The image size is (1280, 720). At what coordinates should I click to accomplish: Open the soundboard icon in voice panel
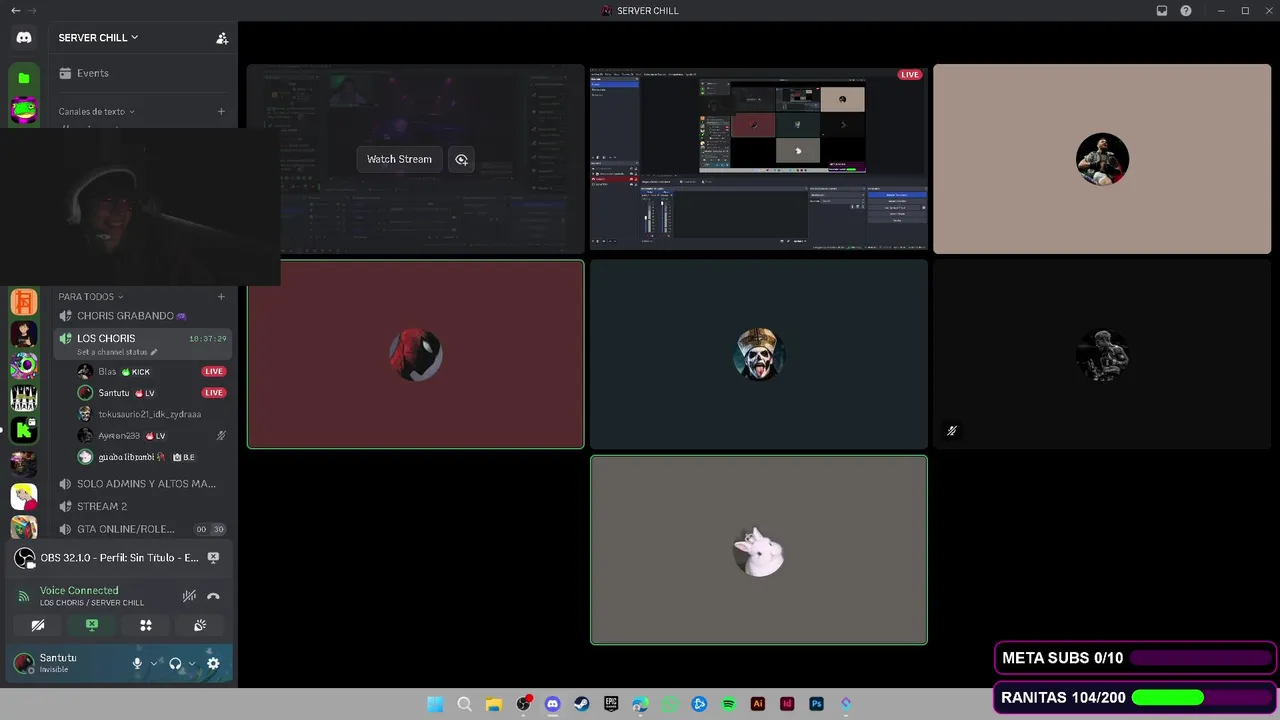[200, 625]
